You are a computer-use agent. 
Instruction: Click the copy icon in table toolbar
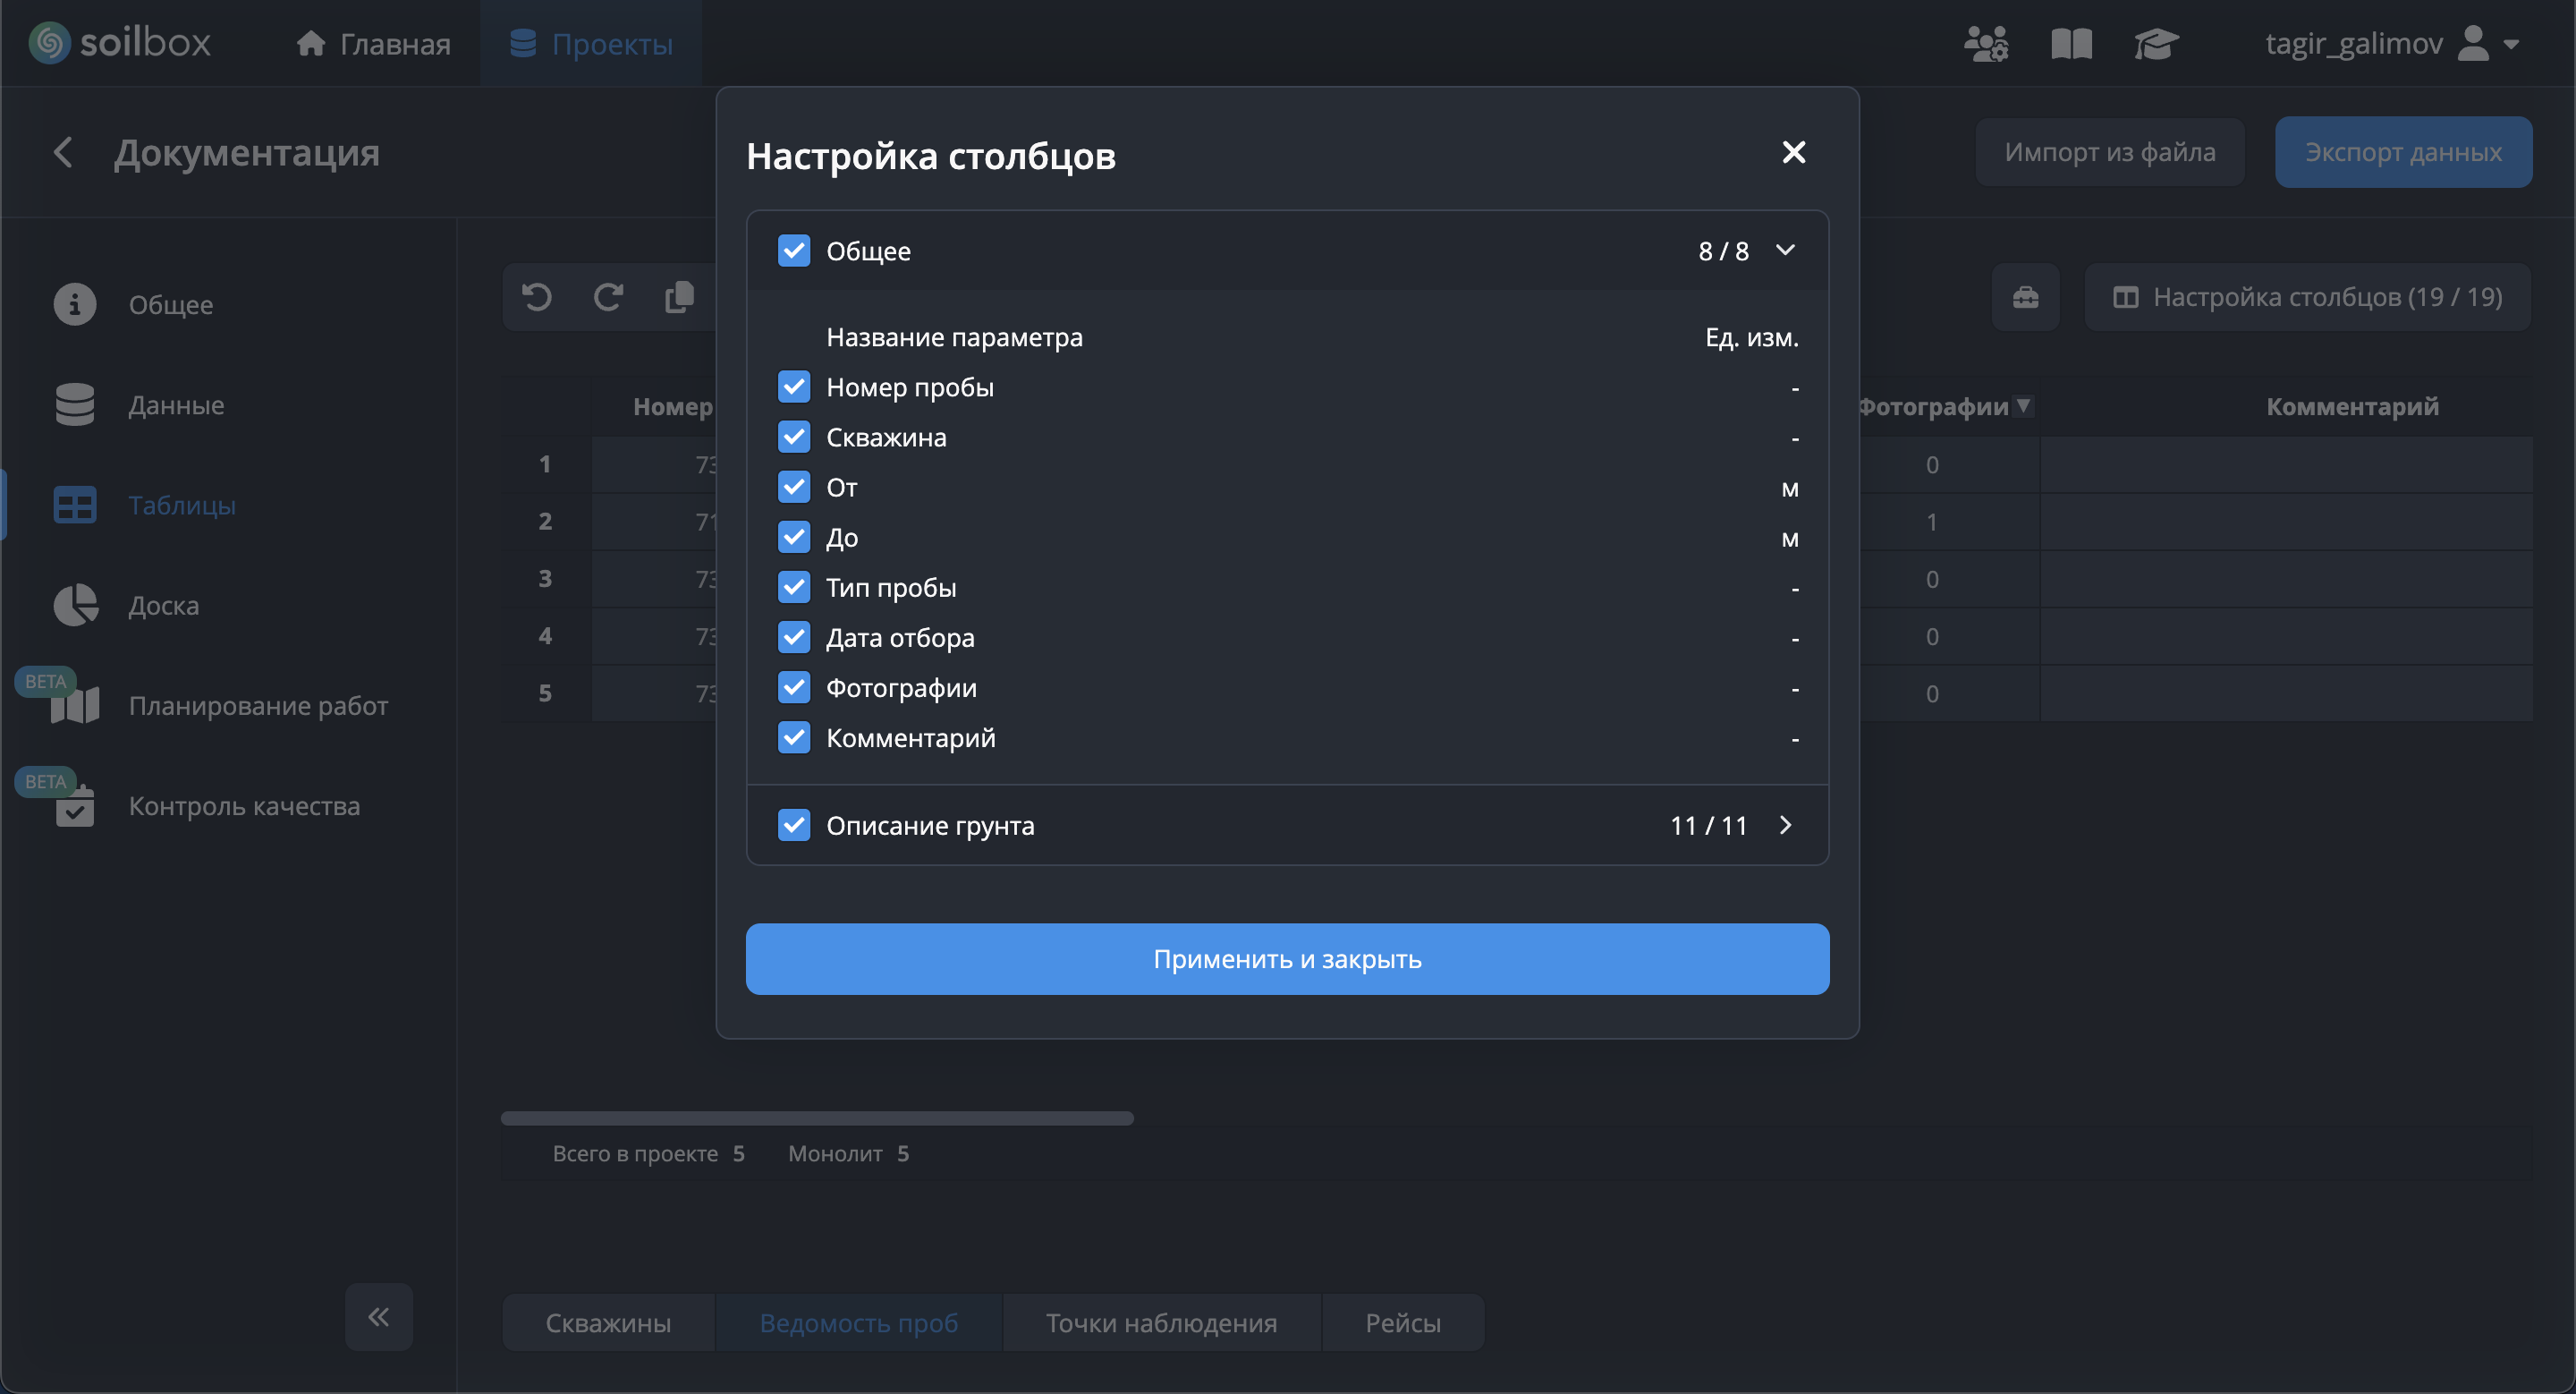679,297
